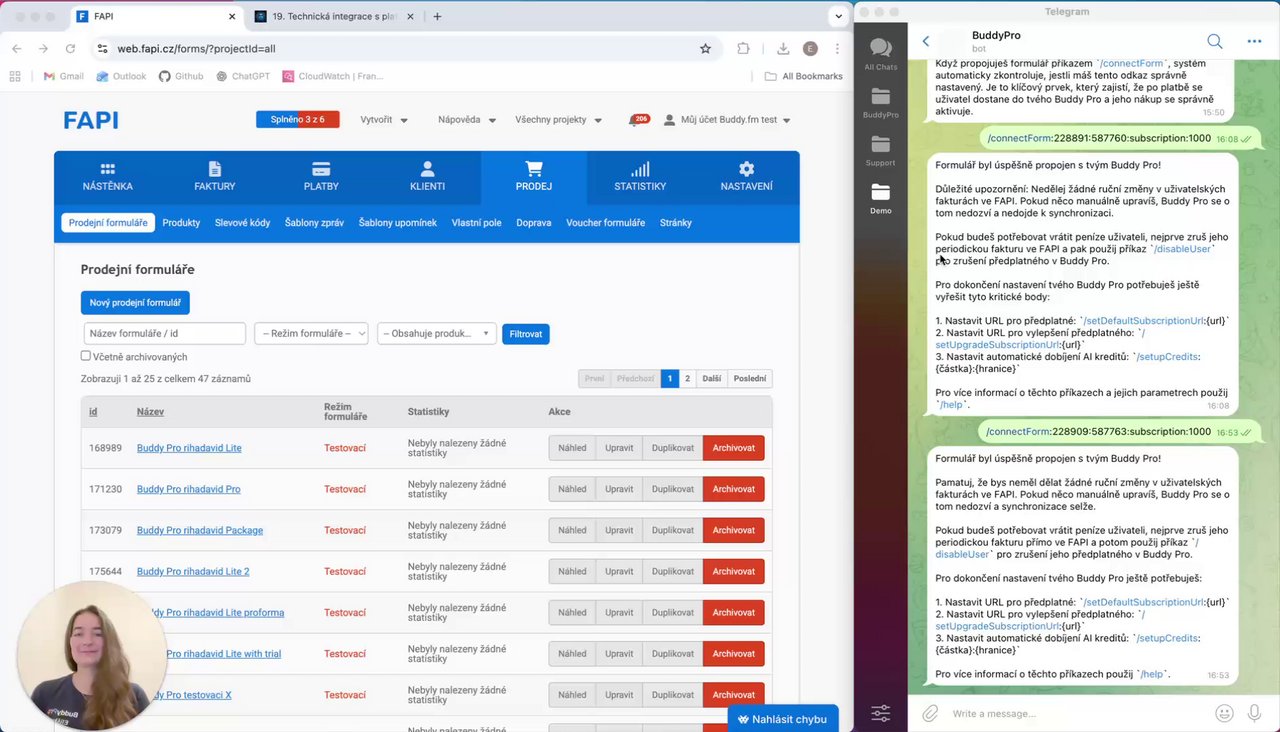The image size is (1280, 732).
Task: Open the Šablony zpráv subtab
Action: (x=314, y=223)
